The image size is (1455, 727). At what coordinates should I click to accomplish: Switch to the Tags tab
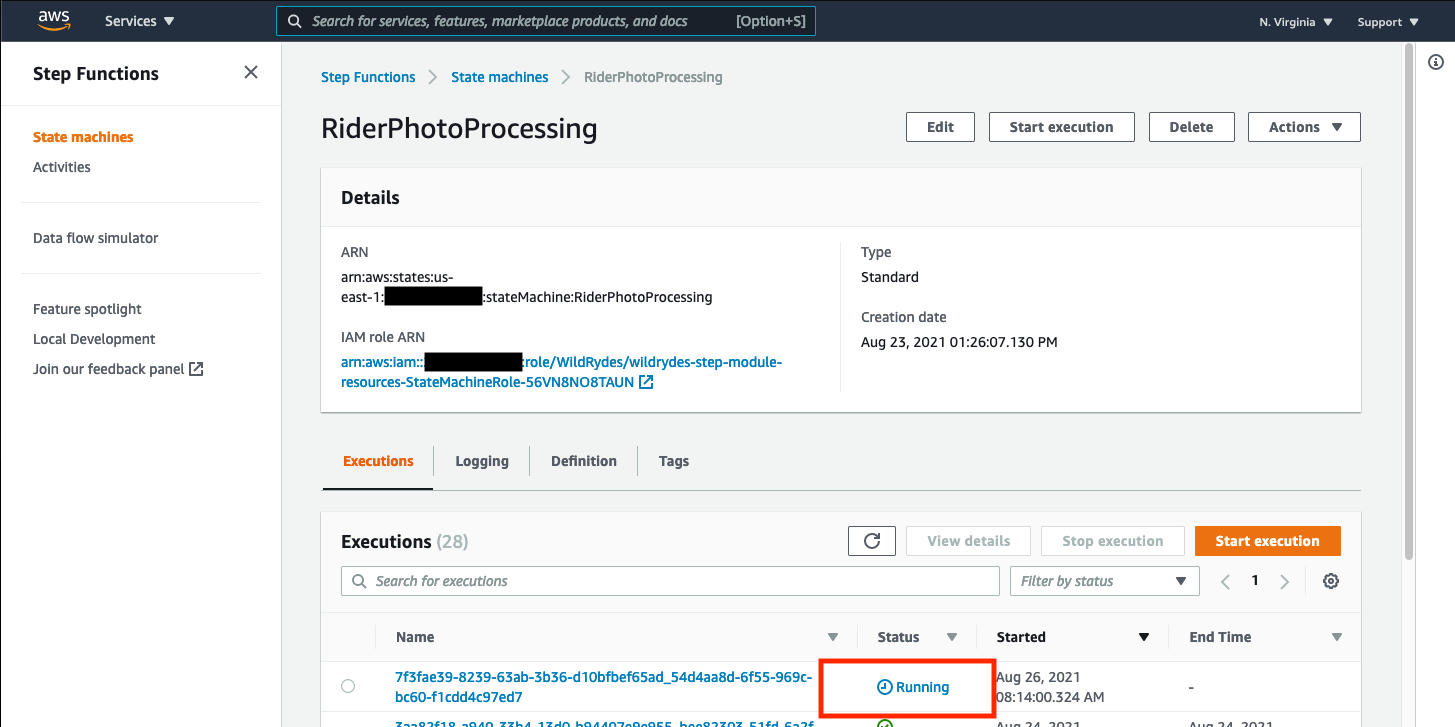tap(674, 461)
